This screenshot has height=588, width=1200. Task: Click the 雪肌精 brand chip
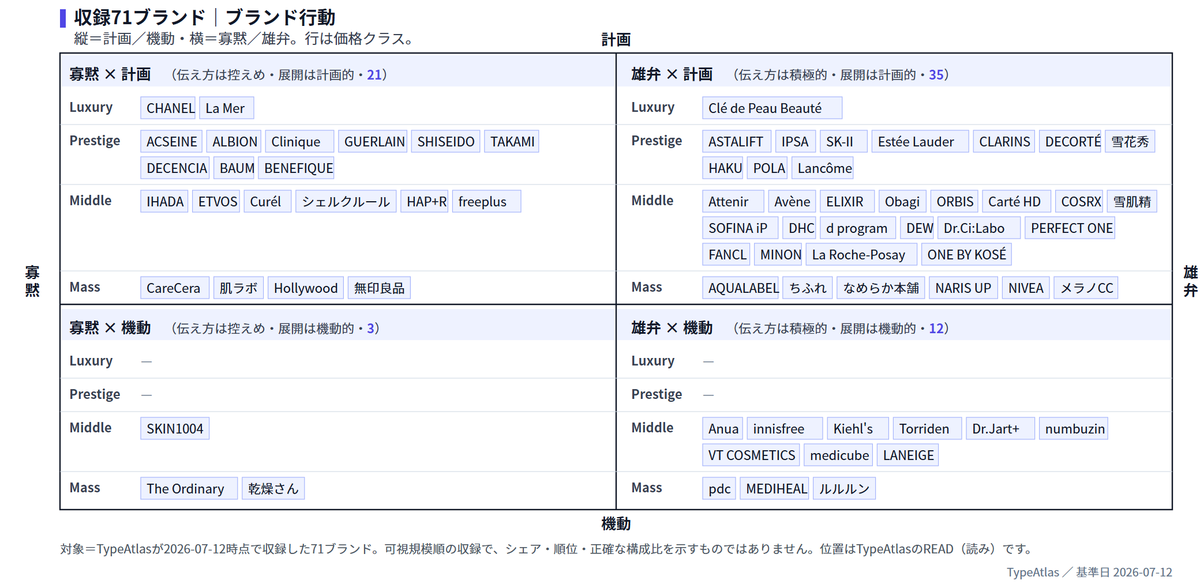tap(1131, 202)
